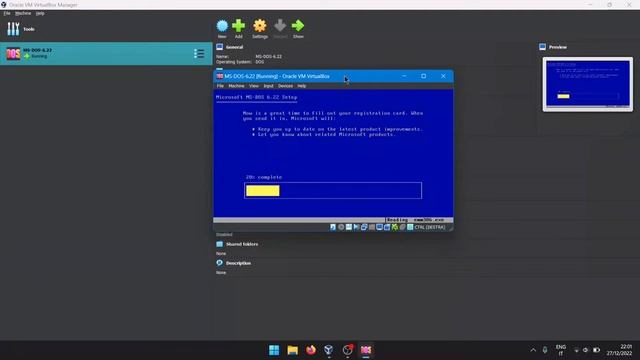Click the microphone icon in system tray
640x360 pixels.
click(x=545, y=350)
